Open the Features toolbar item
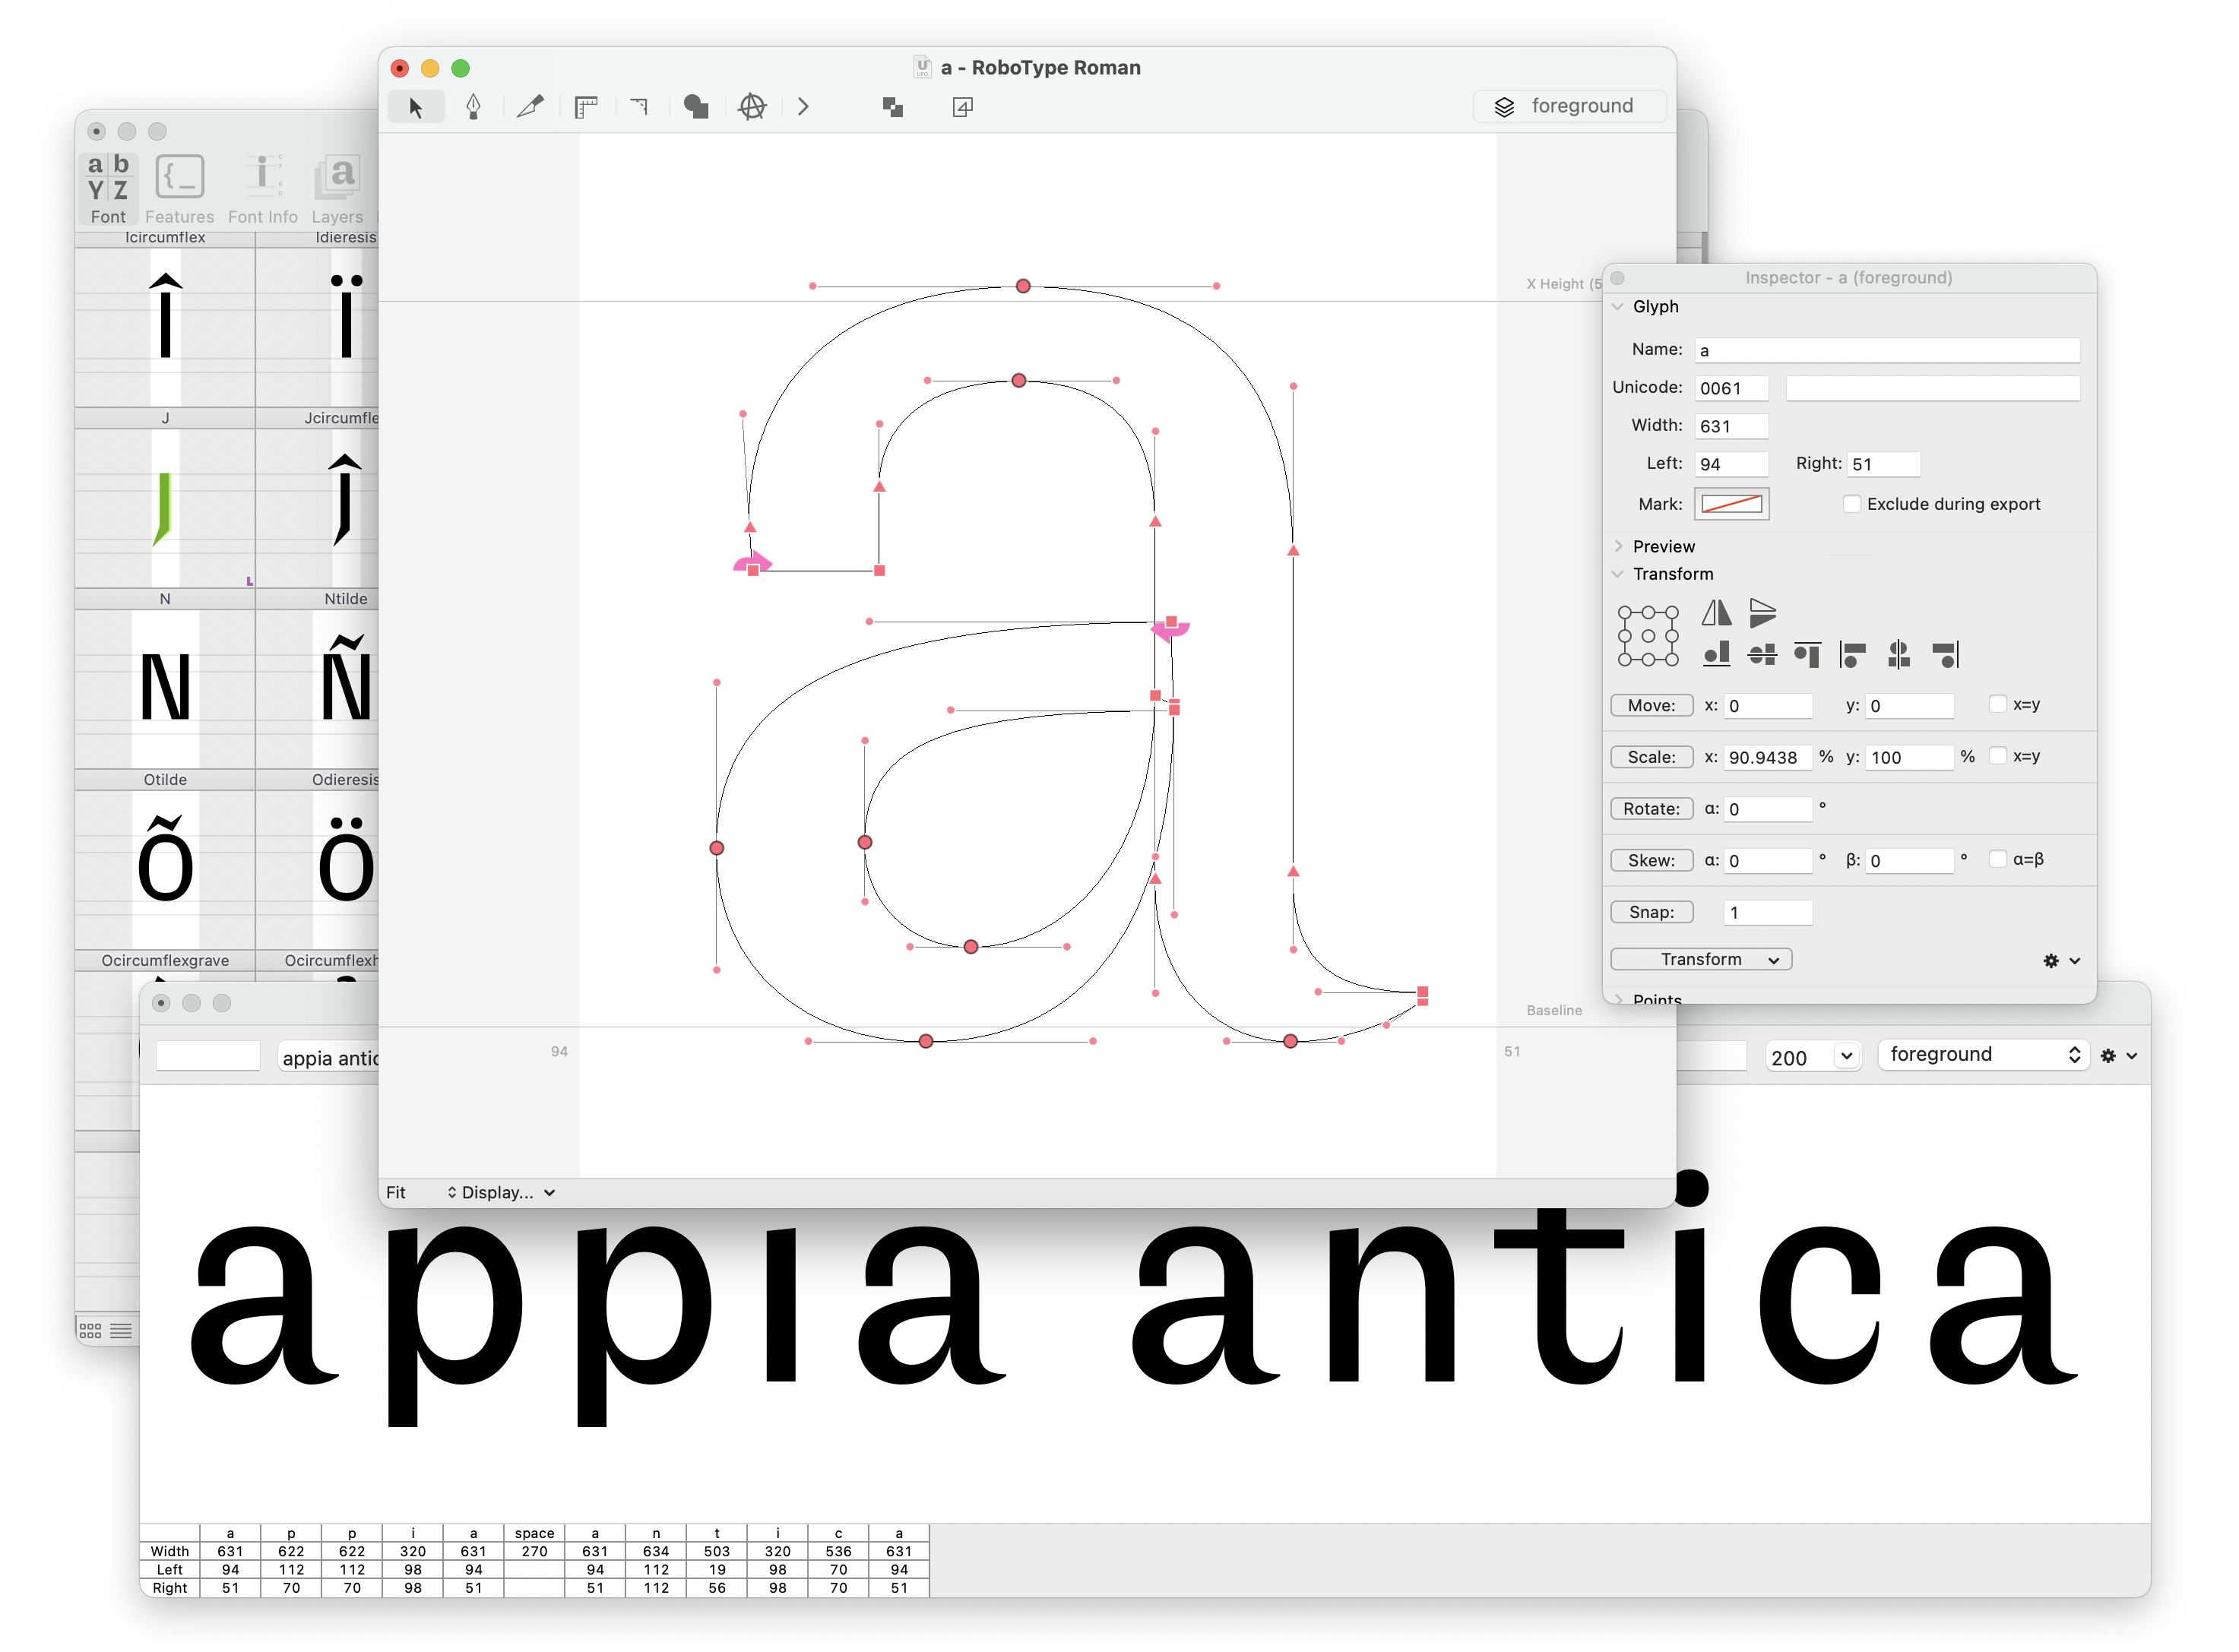Image resolution: width=2239 pixels, height=1652 pixels. coord(179,189)
